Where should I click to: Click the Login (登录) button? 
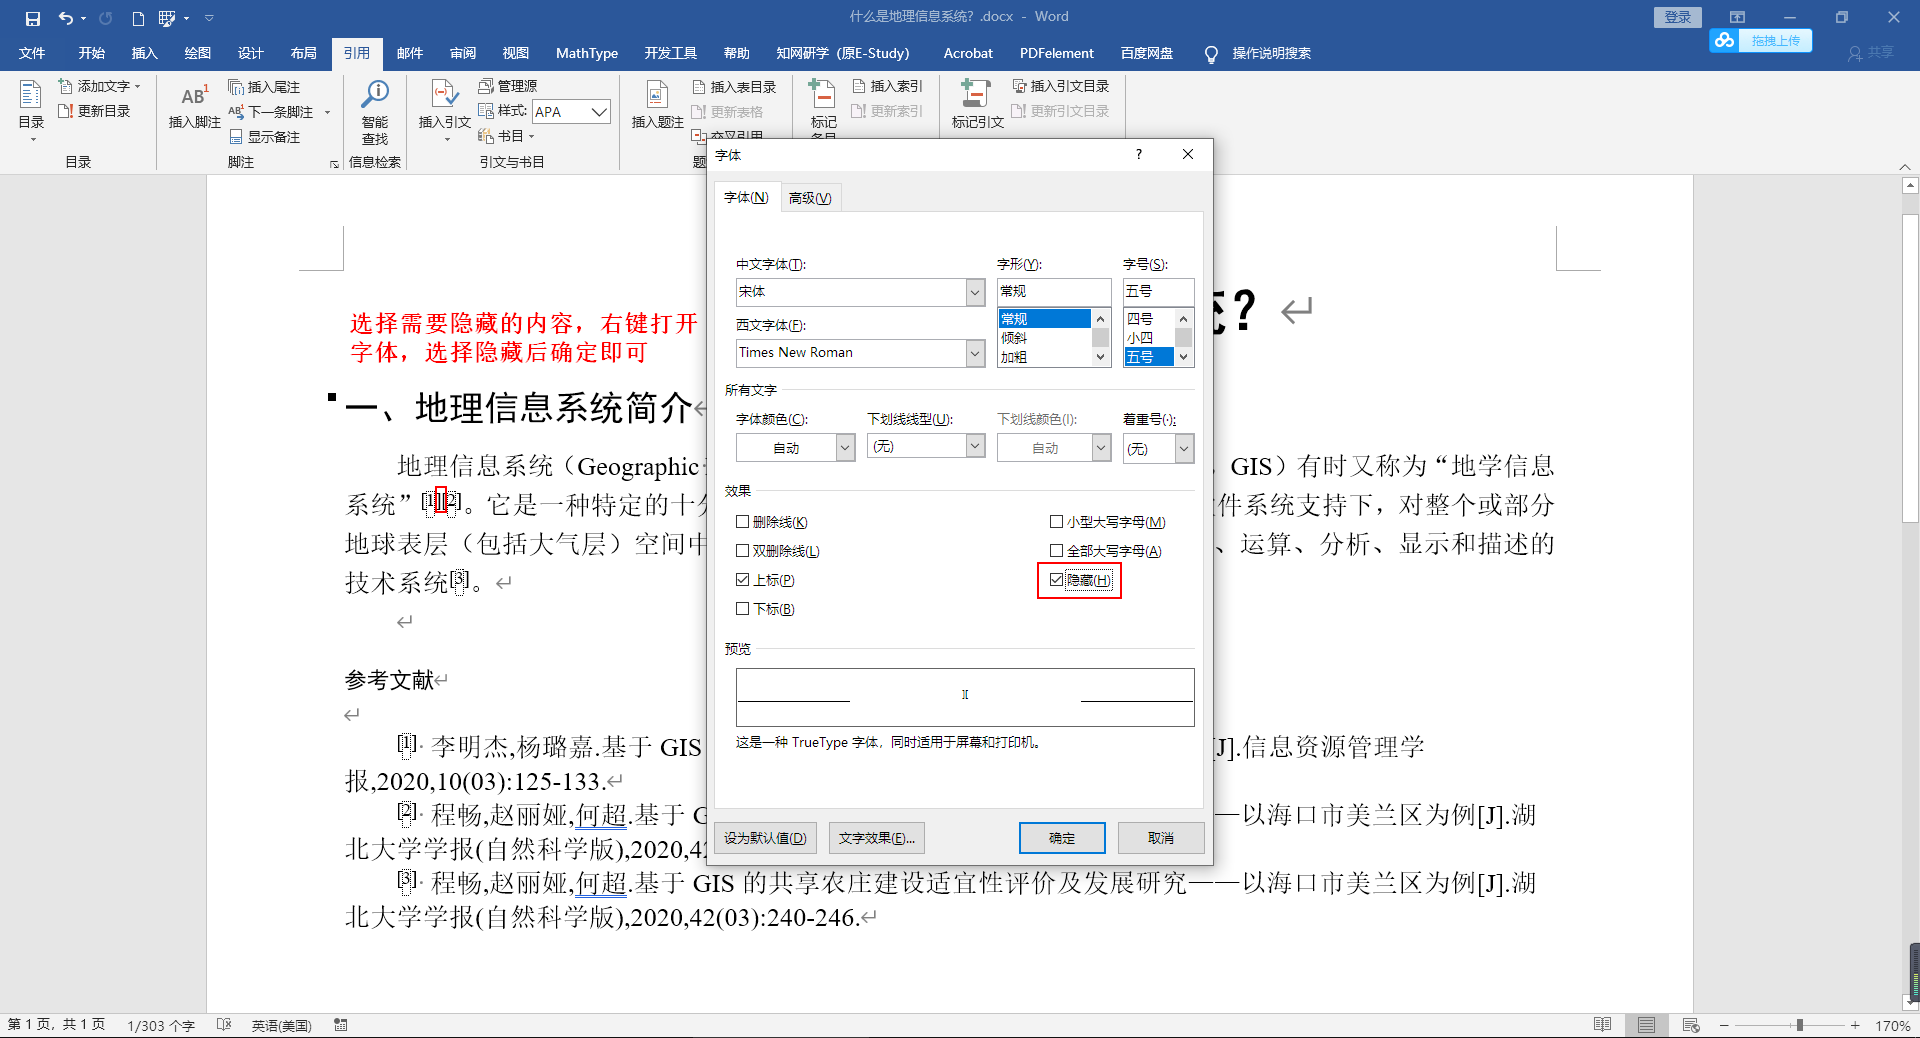point(1678,17)
